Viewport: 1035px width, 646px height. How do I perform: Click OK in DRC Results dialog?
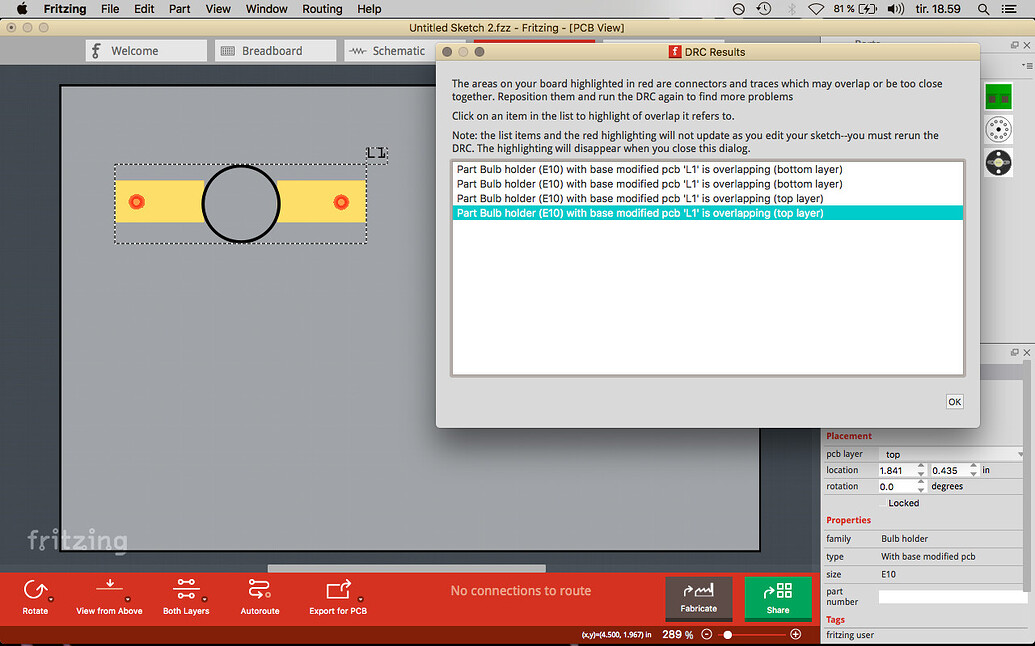click(954, 402)
